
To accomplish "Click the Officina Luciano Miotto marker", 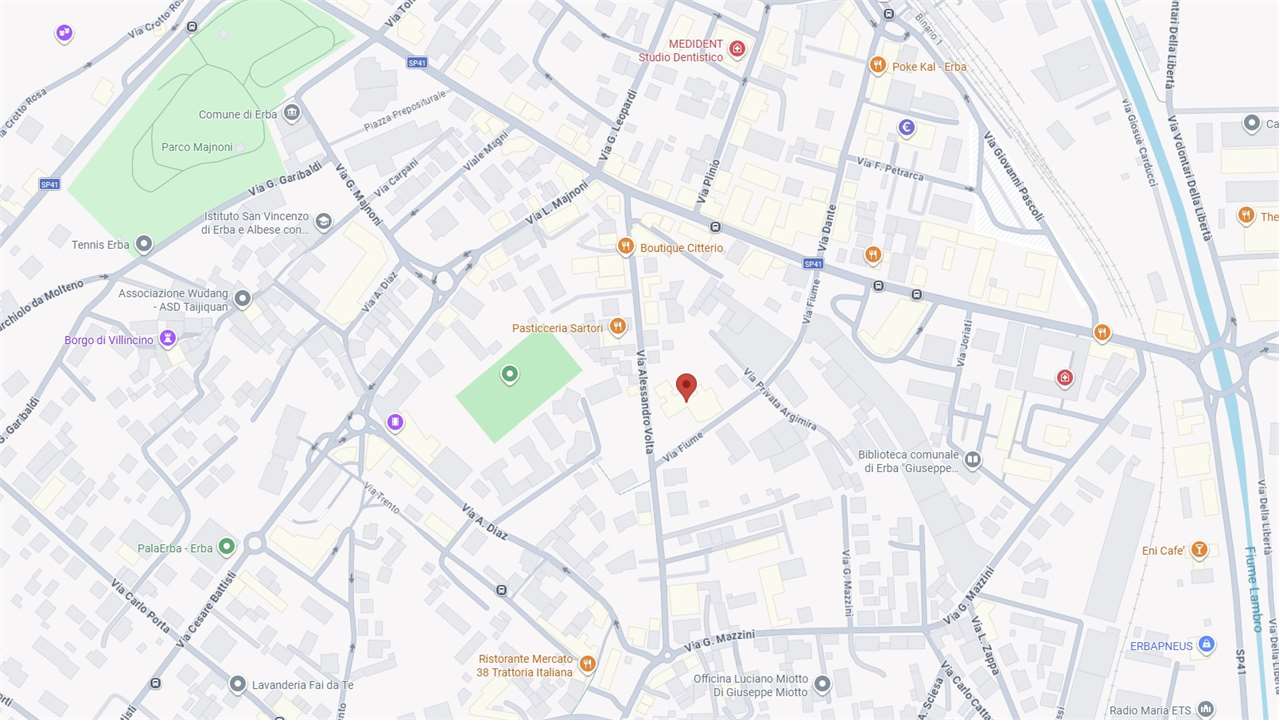I will 822,684.
